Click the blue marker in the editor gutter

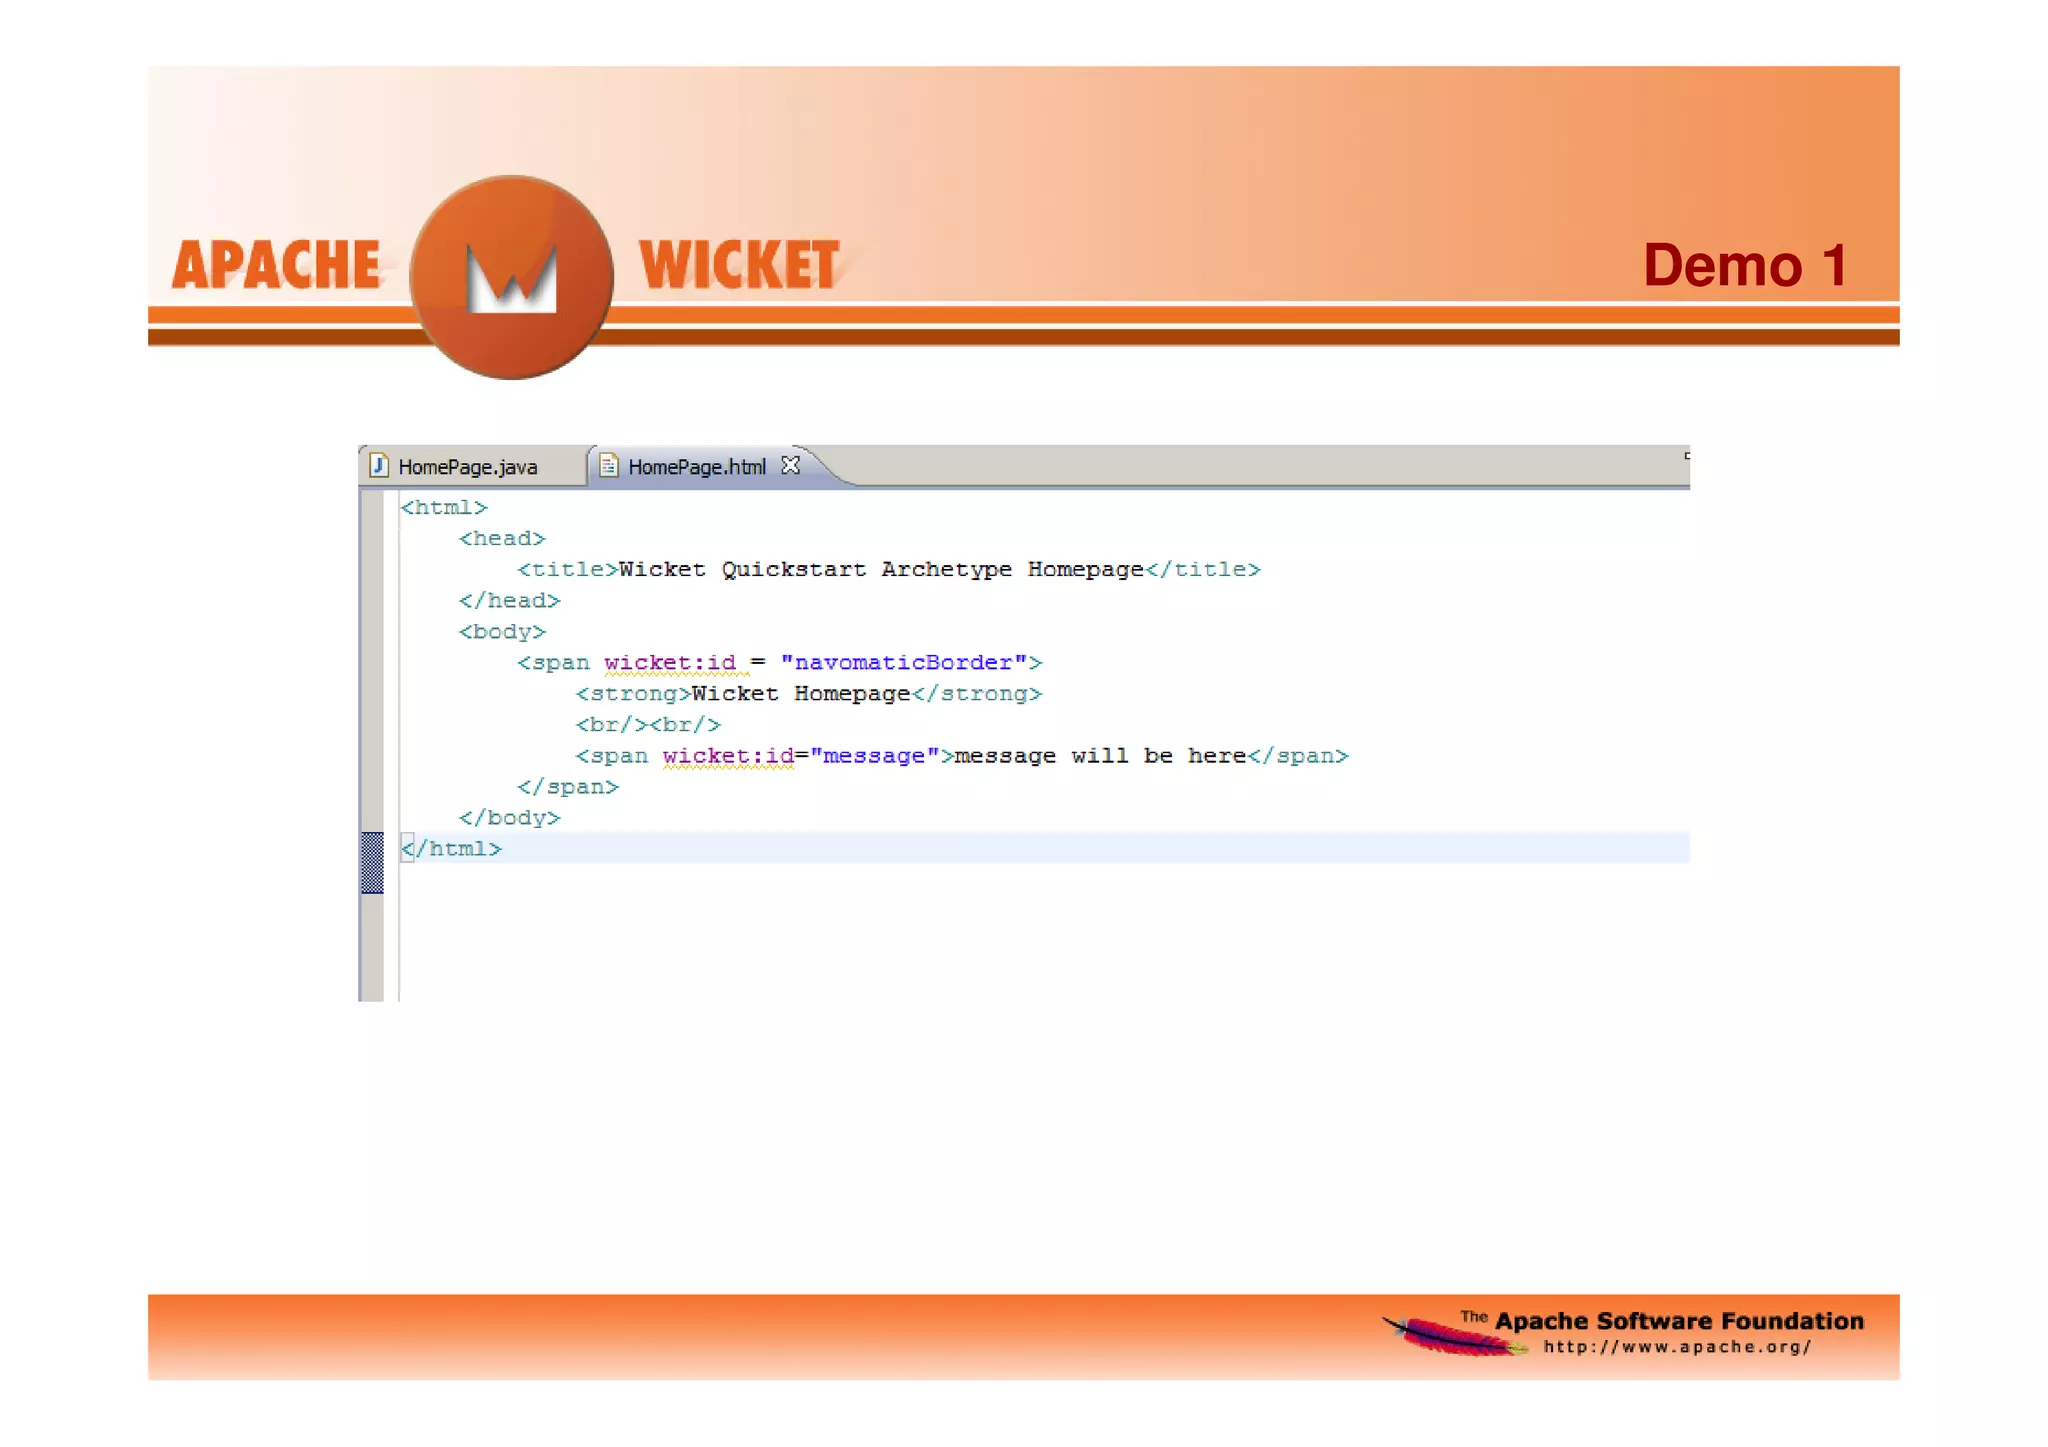(372, 862)
